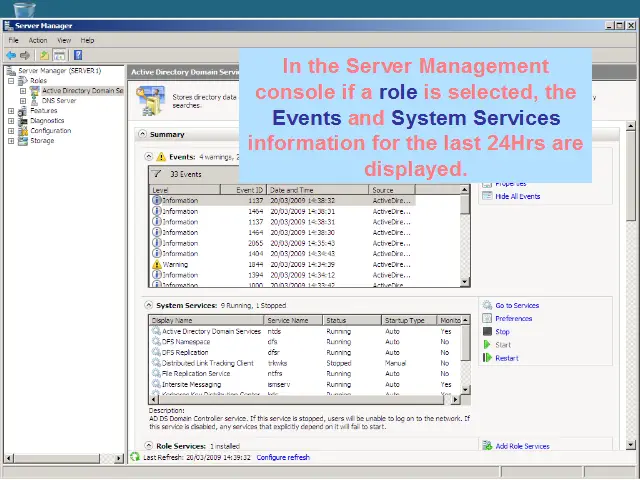Image resolution: width=640 pixels, height=480 pixels.
Task: Select the File Replication Service row
Action: 305,373
